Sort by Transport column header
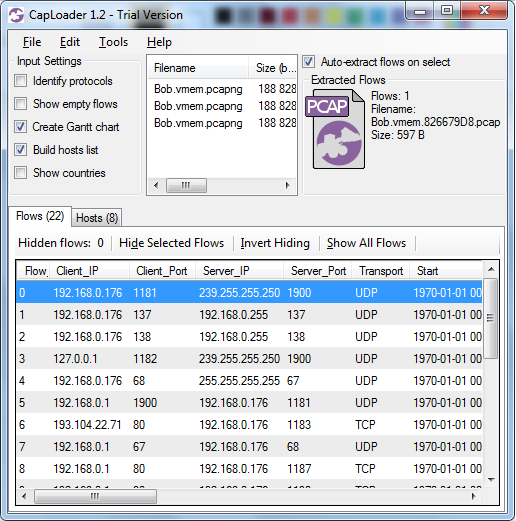The image size is (516, 521). point(381,271)
